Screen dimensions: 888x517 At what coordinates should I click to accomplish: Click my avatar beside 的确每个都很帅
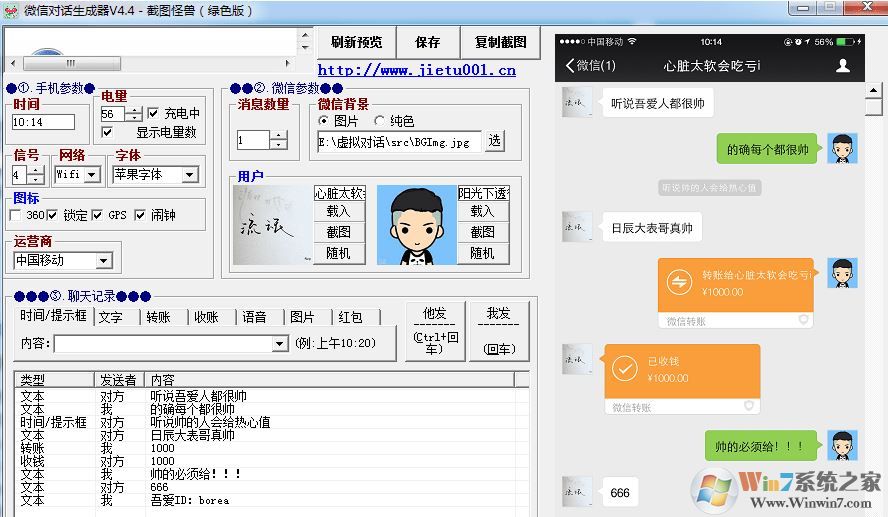click(842, 148)
